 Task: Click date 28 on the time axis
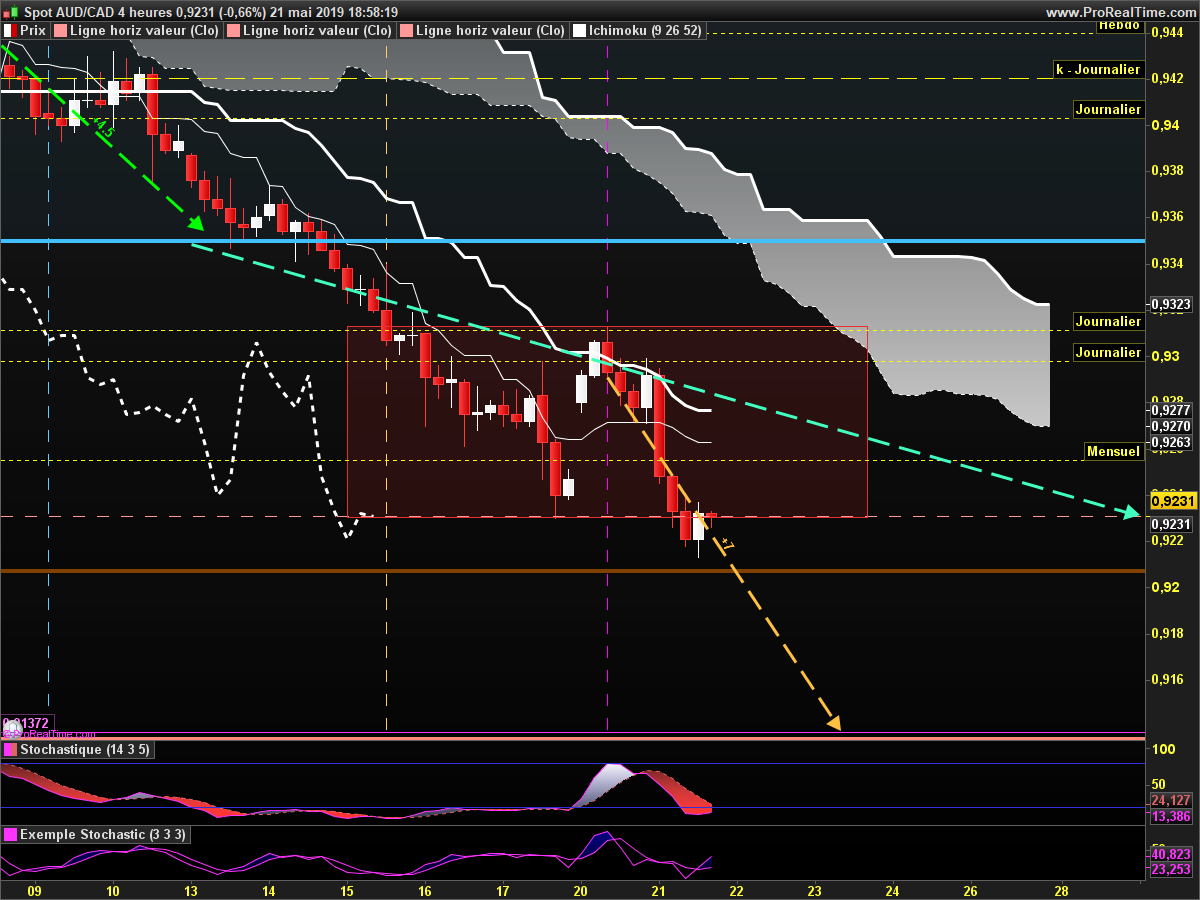[x=1062, y=890]
